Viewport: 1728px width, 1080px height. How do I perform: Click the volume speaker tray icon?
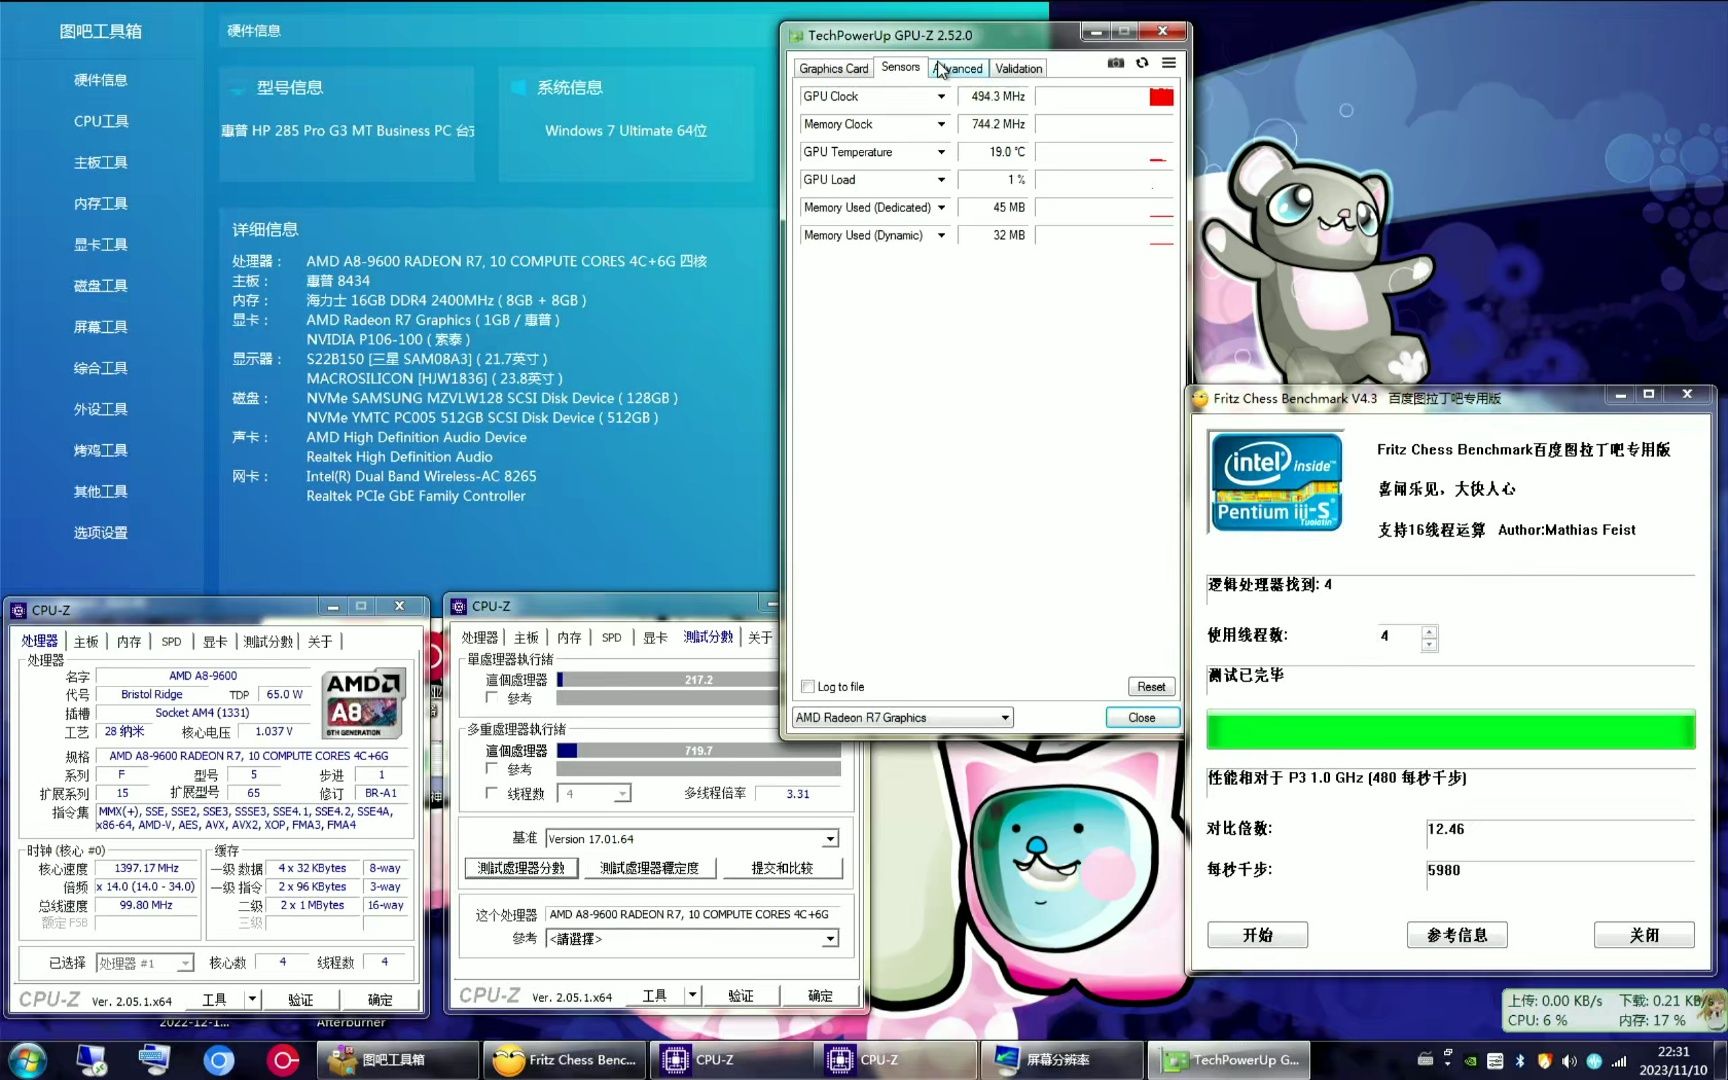pos(1569,1061)
